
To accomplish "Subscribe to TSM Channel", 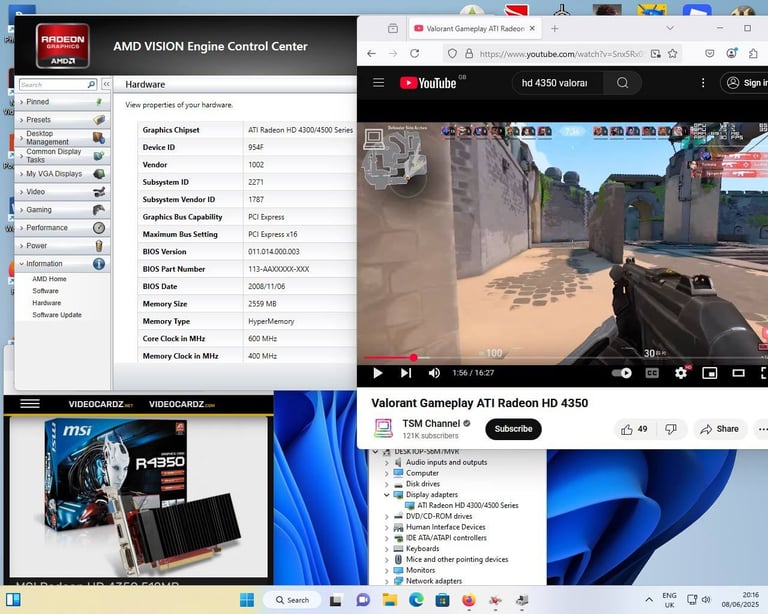I will coord(513,429).
